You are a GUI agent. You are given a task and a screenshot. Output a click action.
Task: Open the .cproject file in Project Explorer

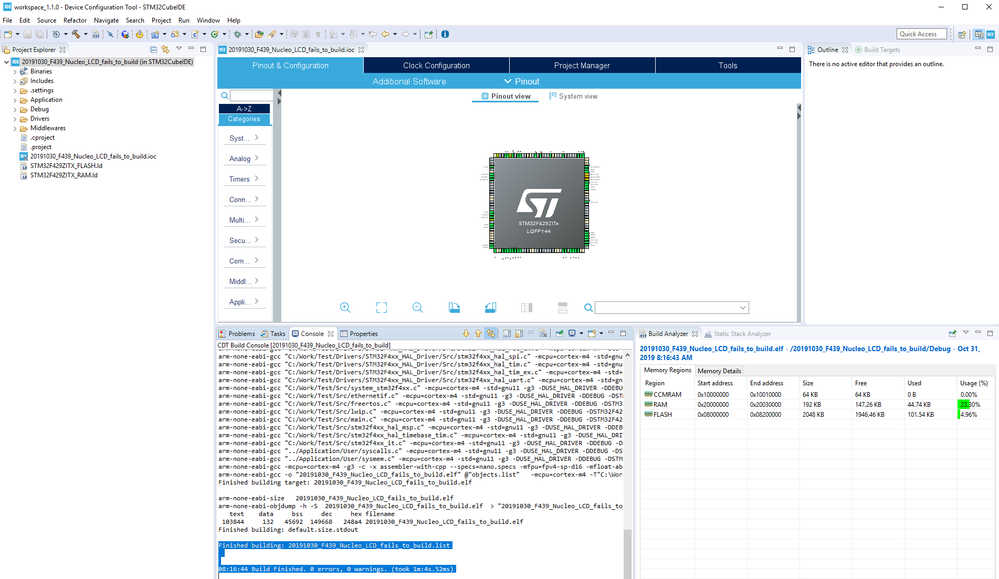[42, 138]
